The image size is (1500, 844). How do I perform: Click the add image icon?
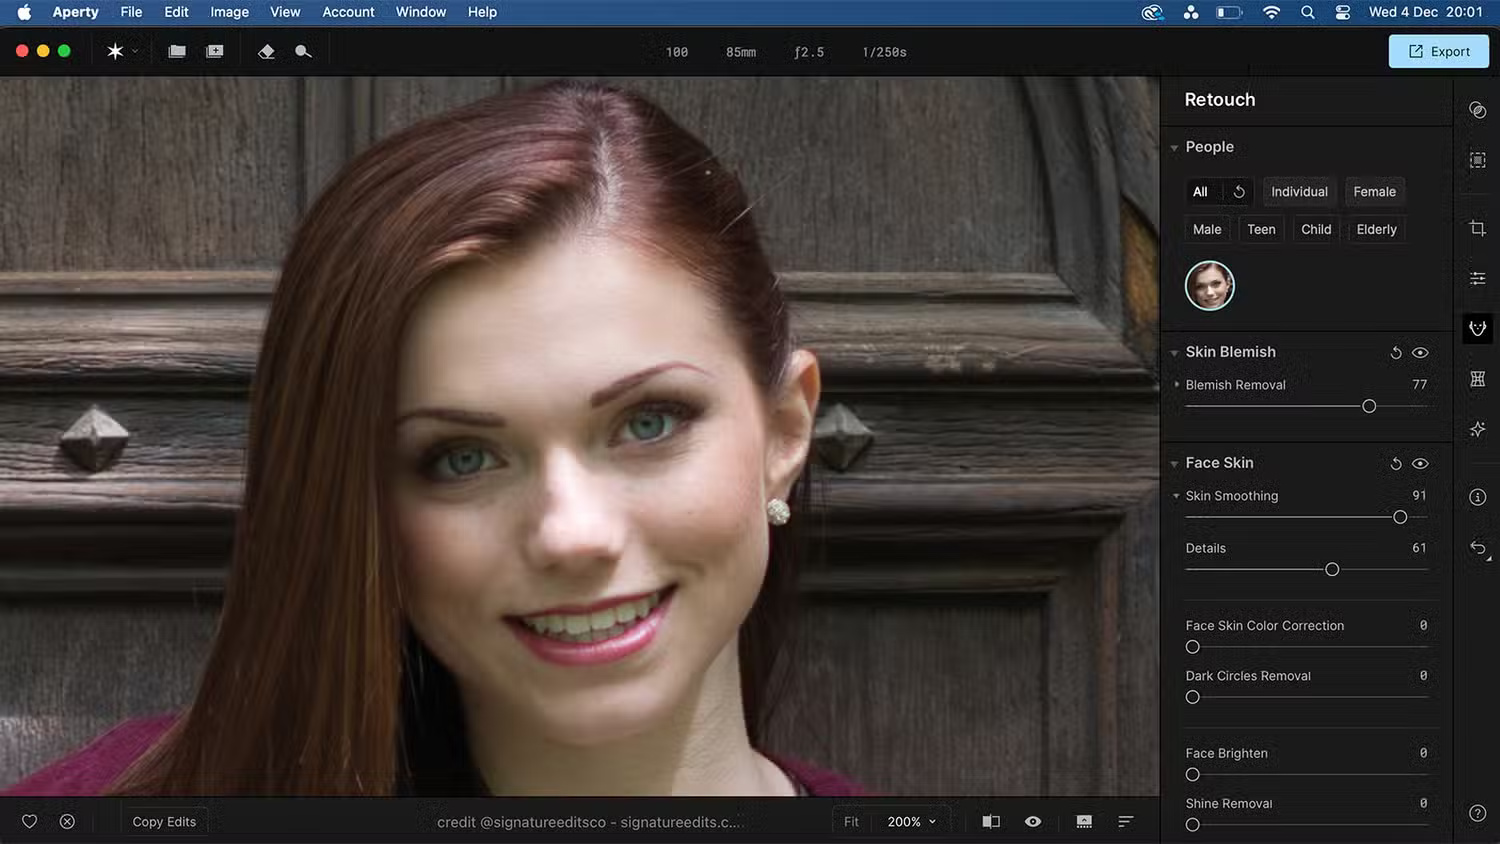pyautogui.click(x=215, y=52)
